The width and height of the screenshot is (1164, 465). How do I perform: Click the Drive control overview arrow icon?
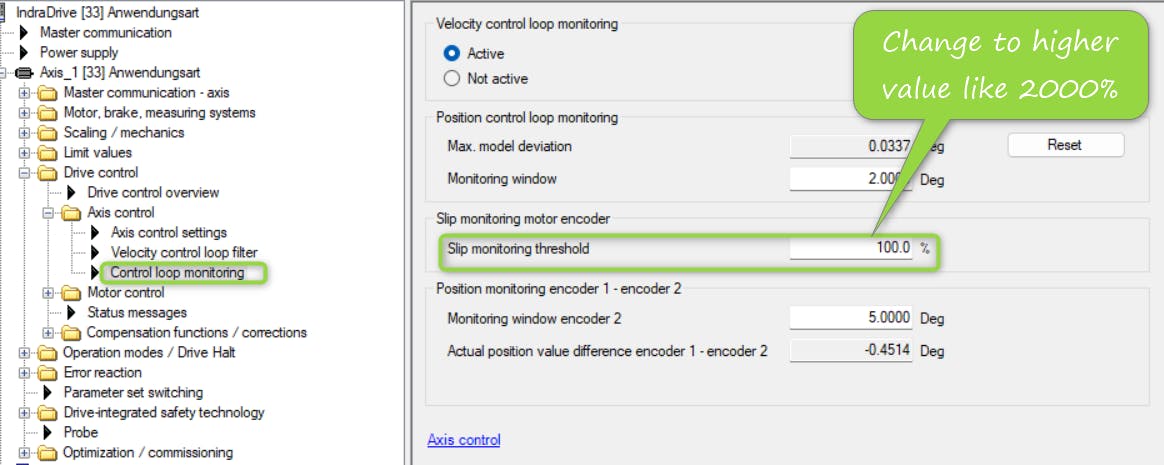[72, 192]
